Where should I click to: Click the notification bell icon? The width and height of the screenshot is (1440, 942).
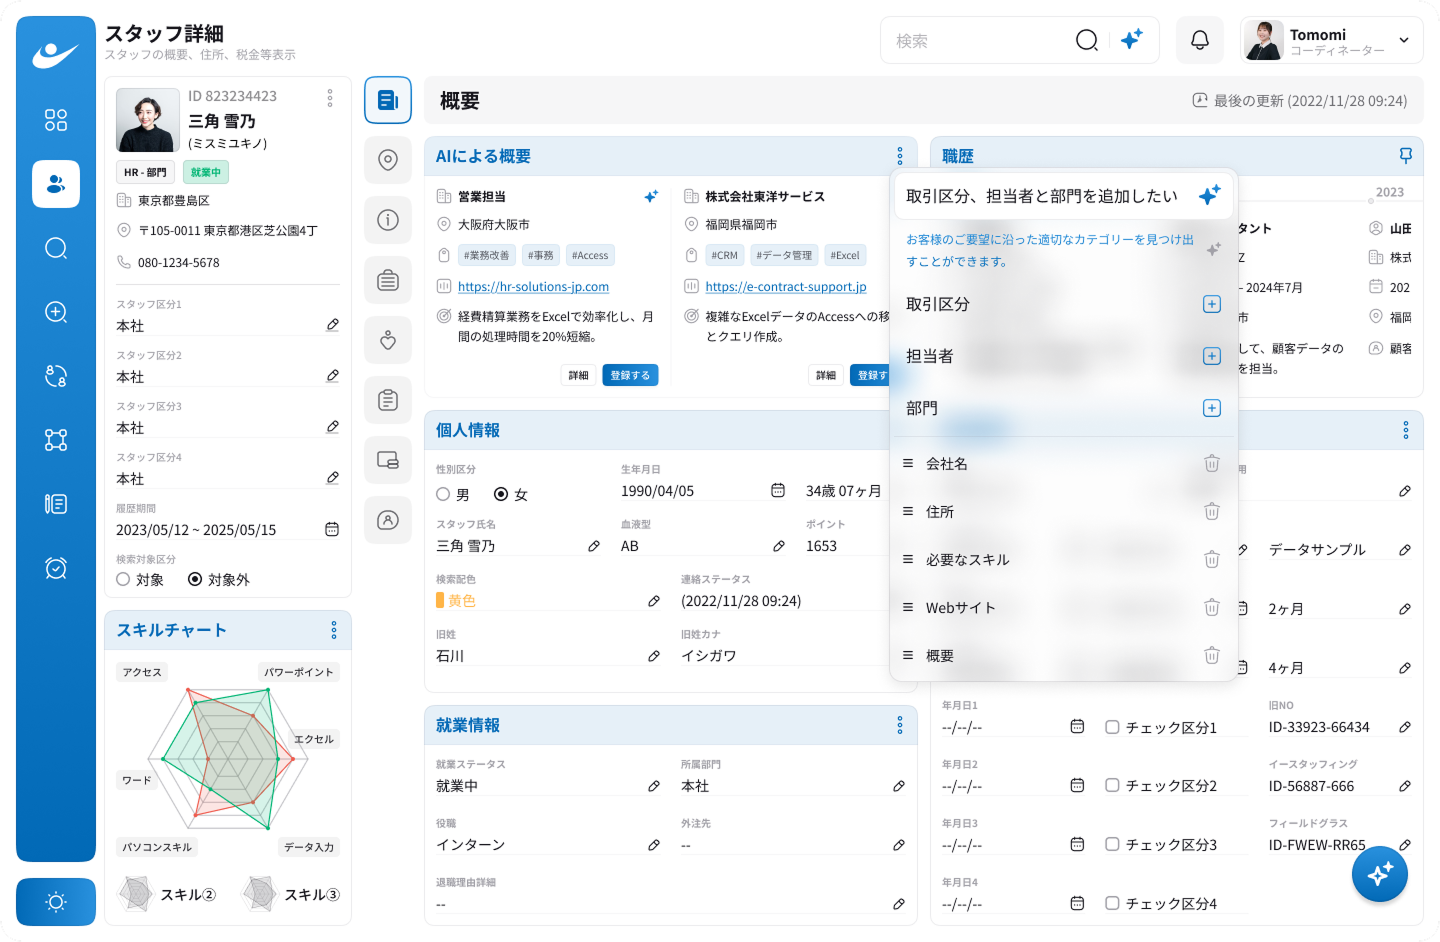pyautogui.click(x=1199, y=40)
